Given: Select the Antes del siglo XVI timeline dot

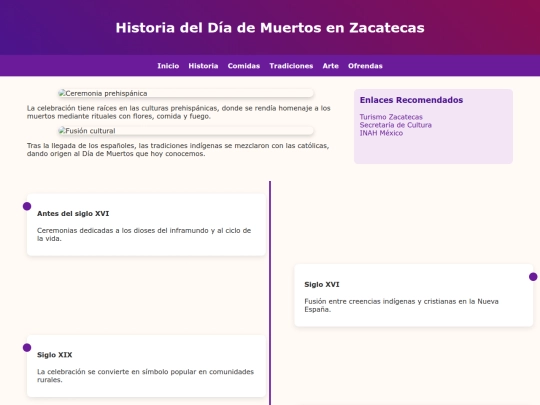Looking at the screenshot, I should click(x=27, y=206).
